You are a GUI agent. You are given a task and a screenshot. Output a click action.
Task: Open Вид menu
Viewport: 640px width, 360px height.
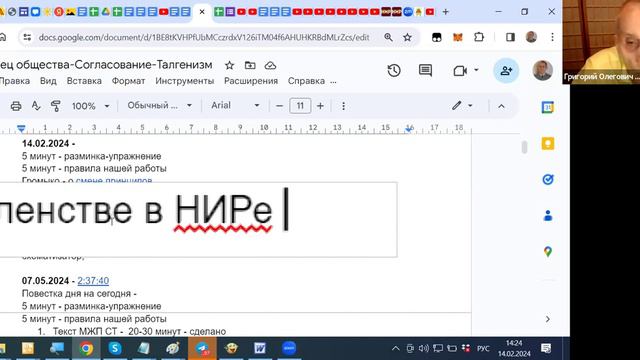point(48,81)
